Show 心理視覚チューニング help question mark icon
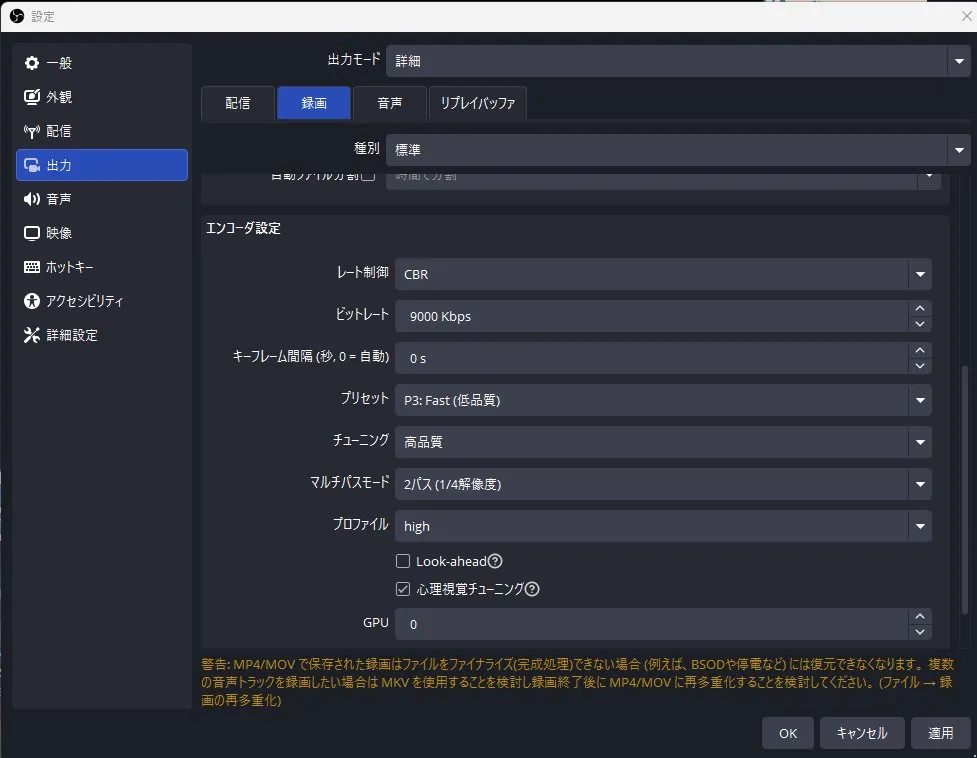 (x=532, y=589)
